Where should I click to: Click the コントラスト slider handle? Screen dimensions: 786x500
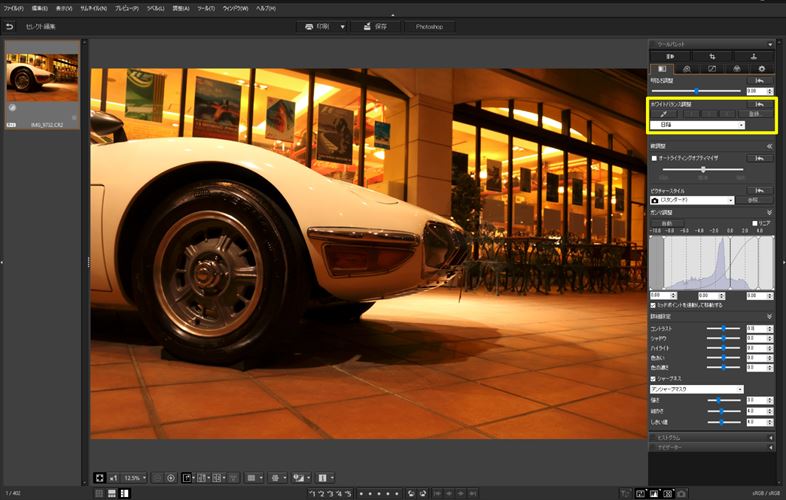[723, 328]
